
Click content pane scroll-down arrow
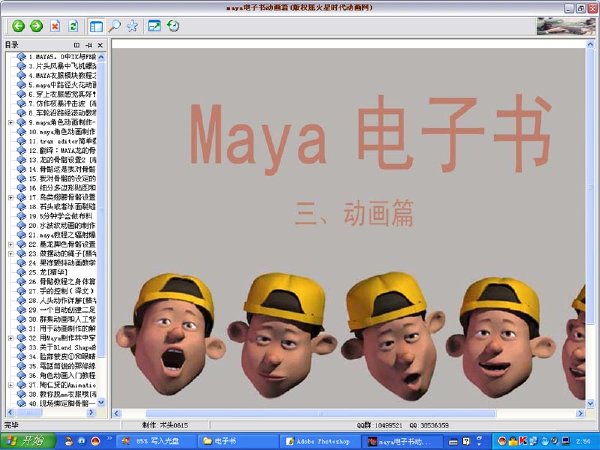tap(590, 403)
